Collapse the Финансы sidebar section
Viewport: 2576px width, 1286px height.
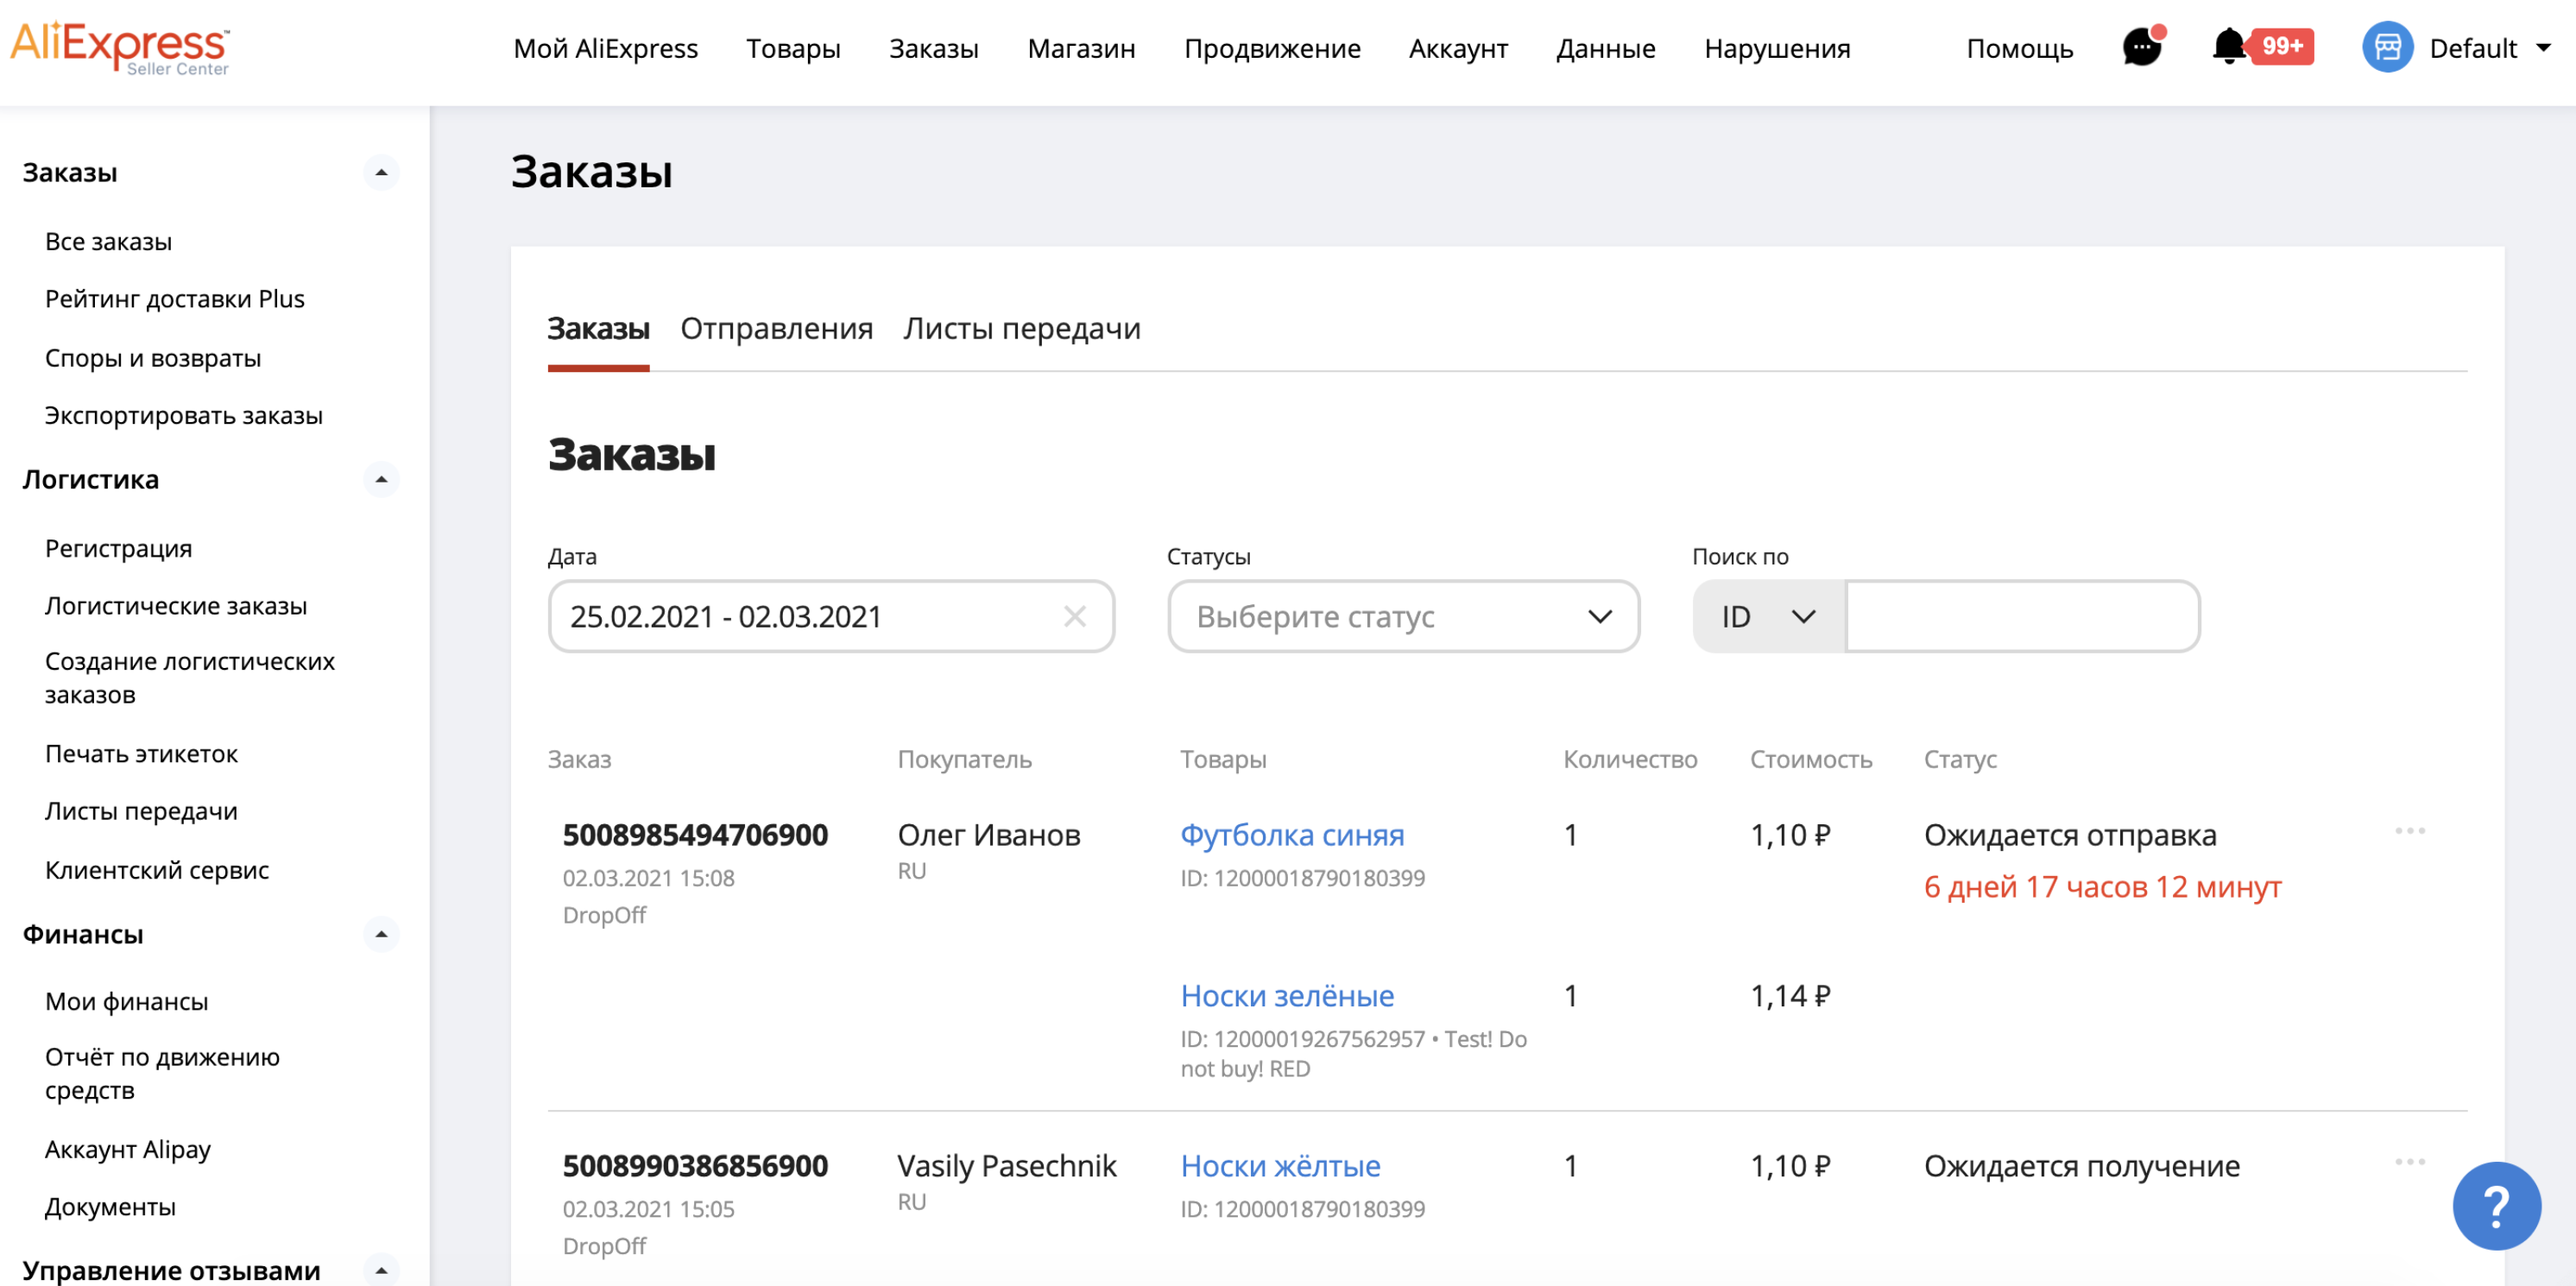(381, 934)
